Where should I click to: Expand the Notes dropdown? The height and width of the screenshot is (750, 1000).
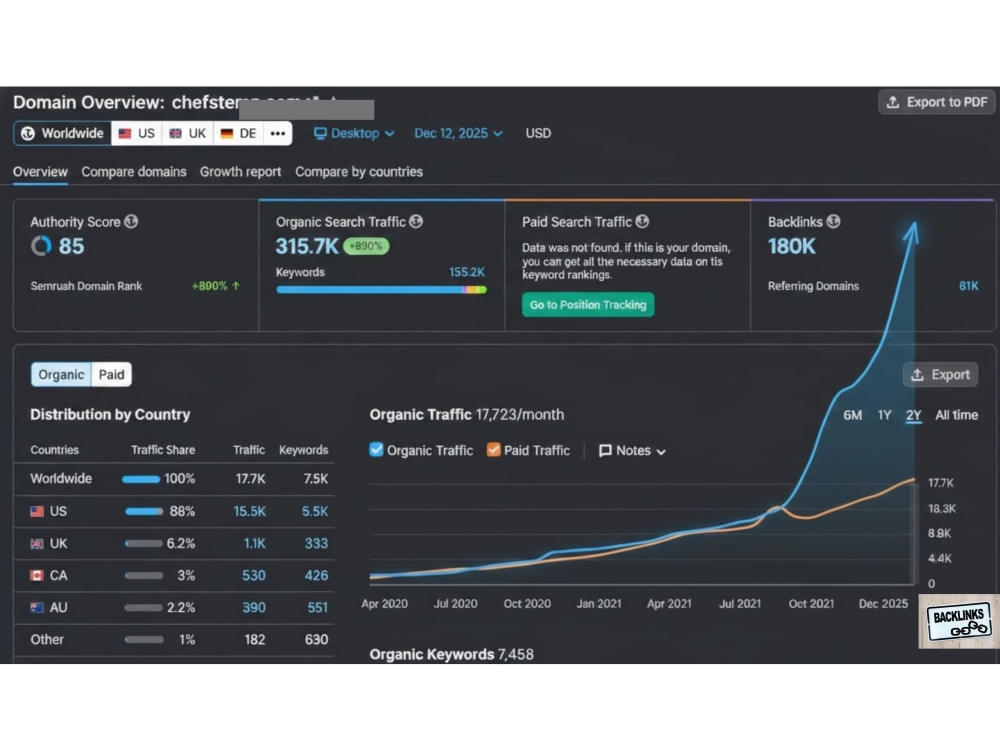(x=633, y=451)
